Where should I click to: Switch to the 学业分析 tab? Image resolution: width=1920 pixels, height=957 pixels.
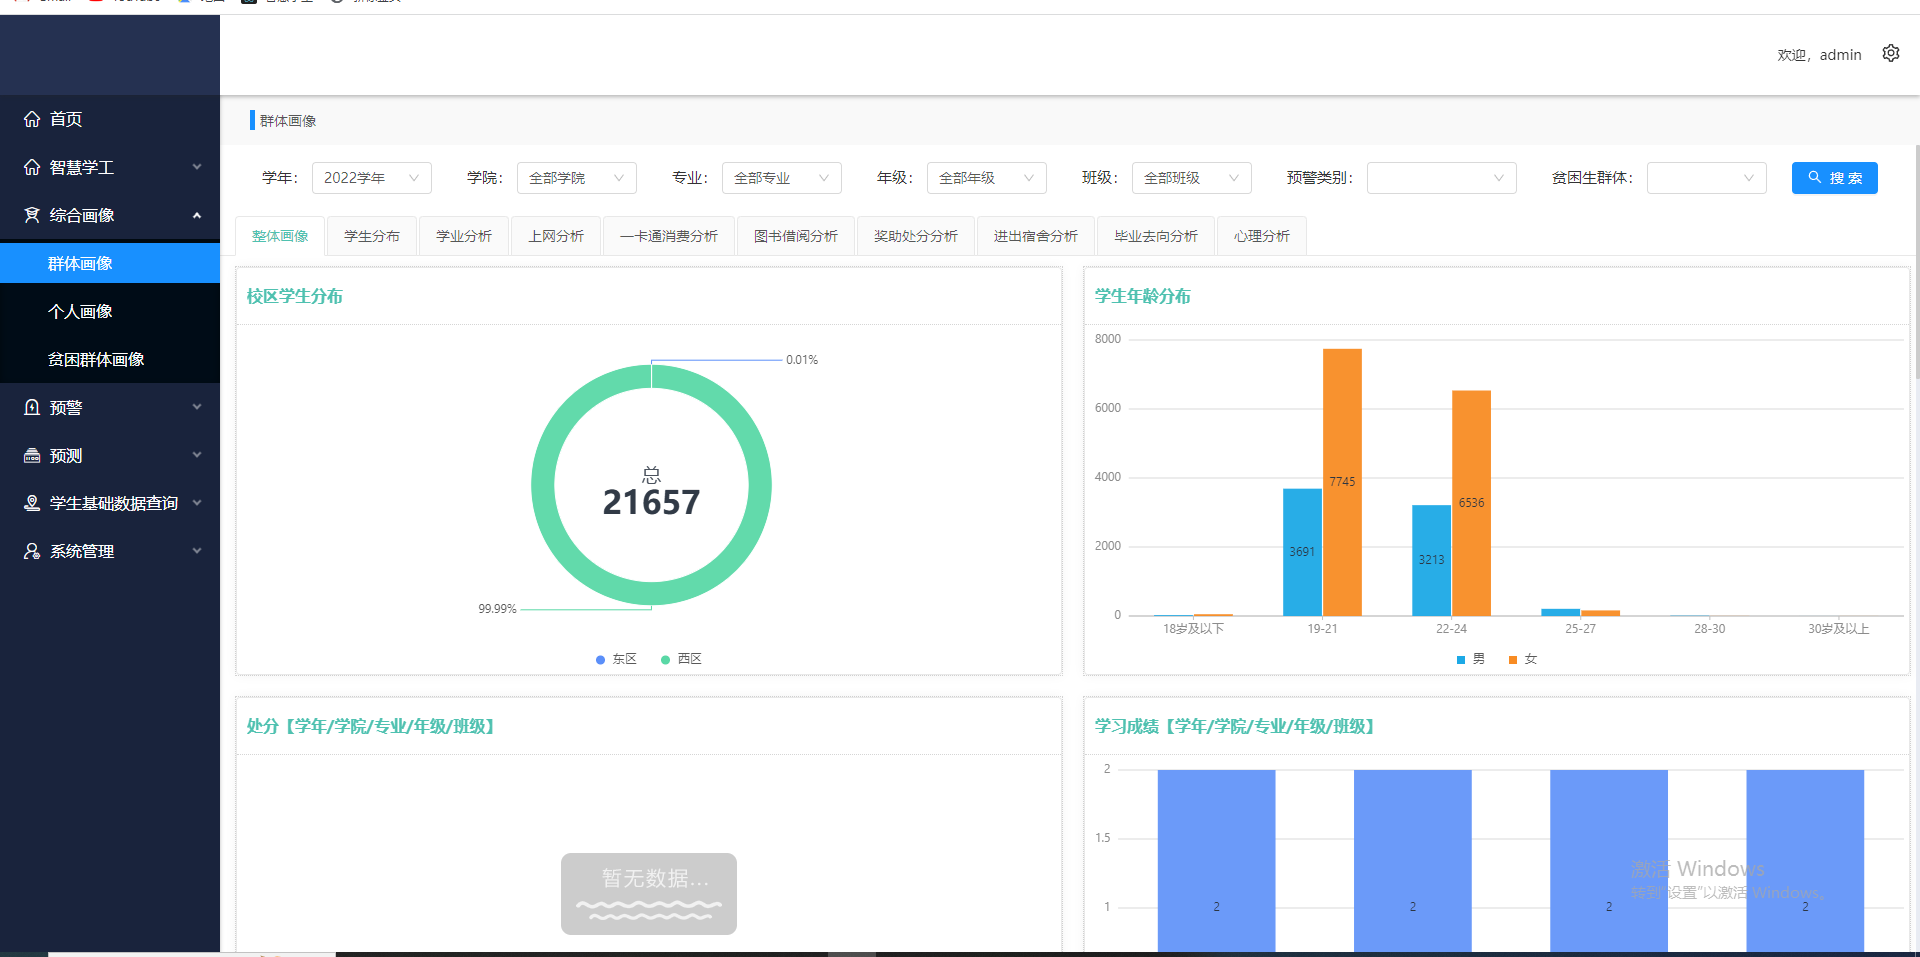tap(464, 236)
